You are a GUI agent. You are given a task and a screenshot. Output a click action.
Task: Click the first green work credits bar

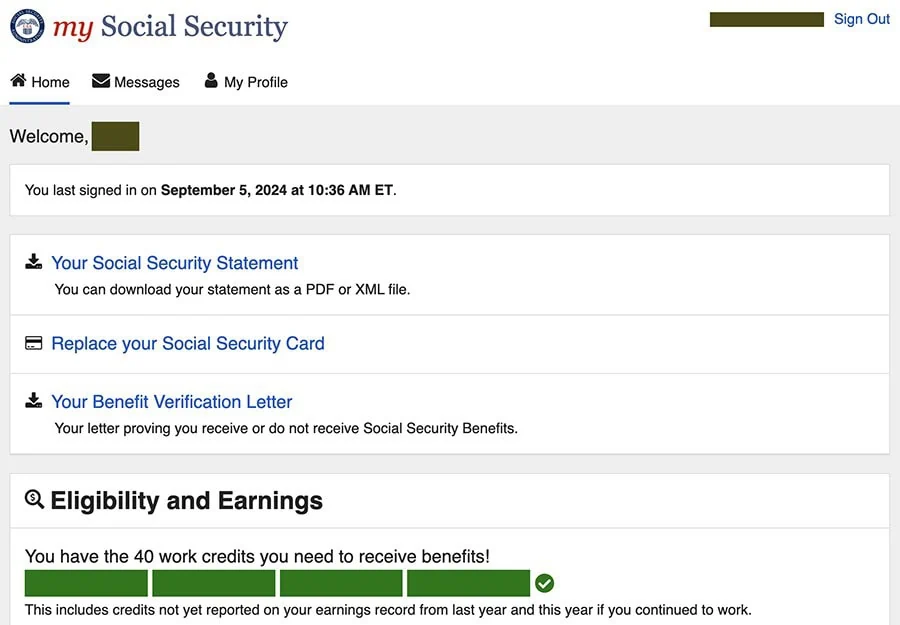[x=86, y=582]
